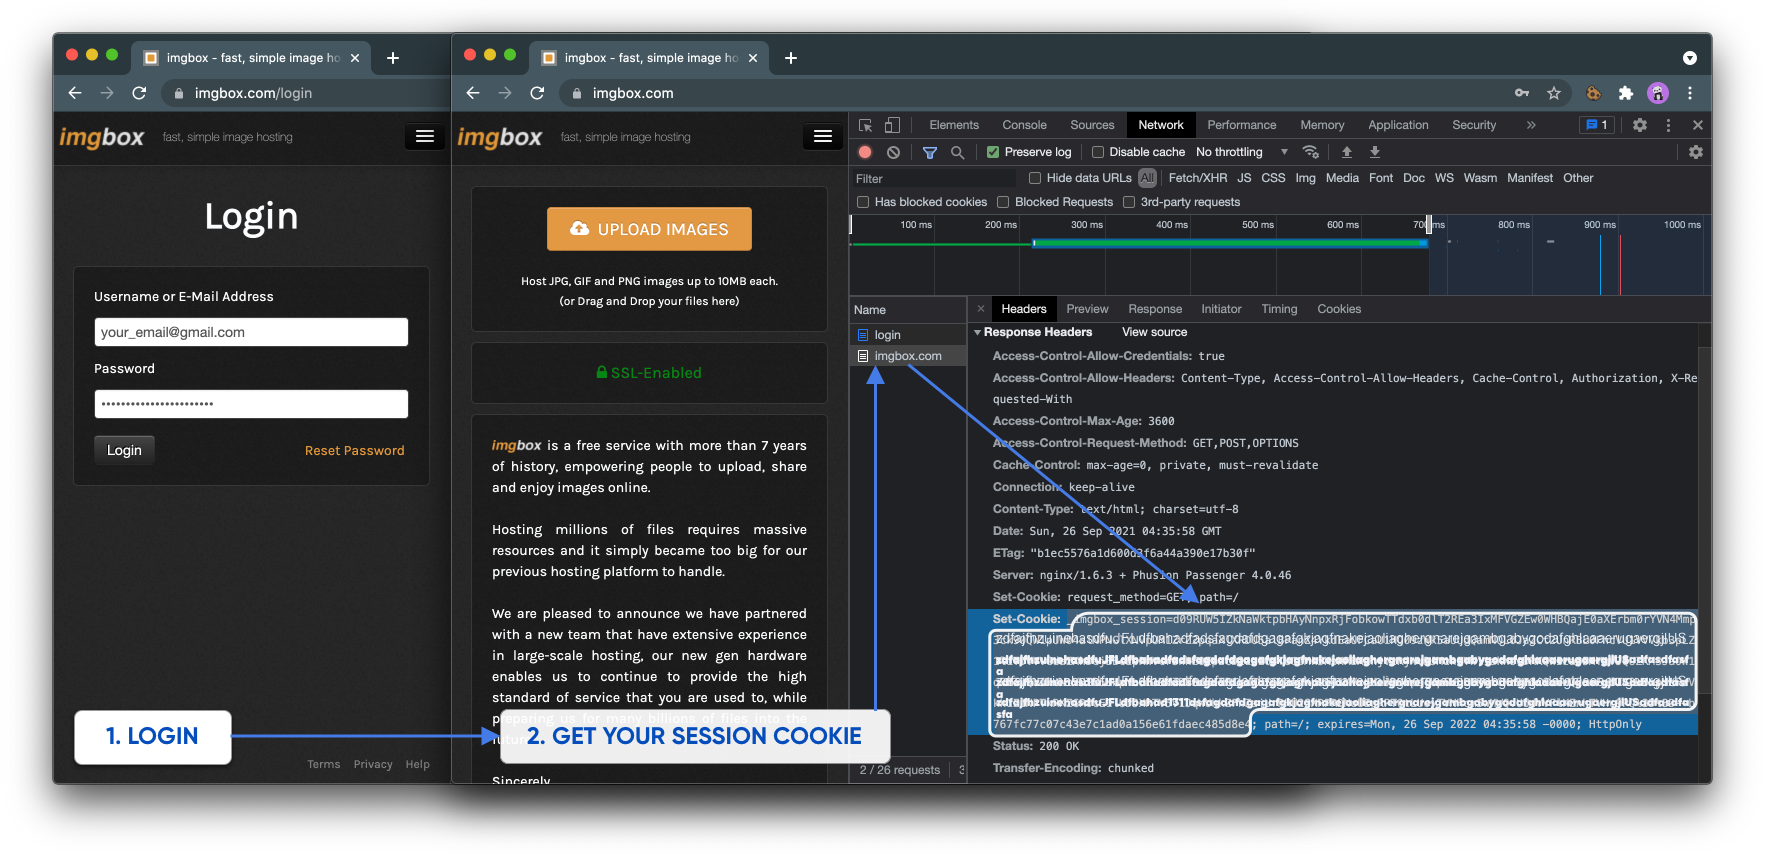Check the Has blocked cookies checkbox
Screen dimensions: 1765x853
click(x=863, y=202)
